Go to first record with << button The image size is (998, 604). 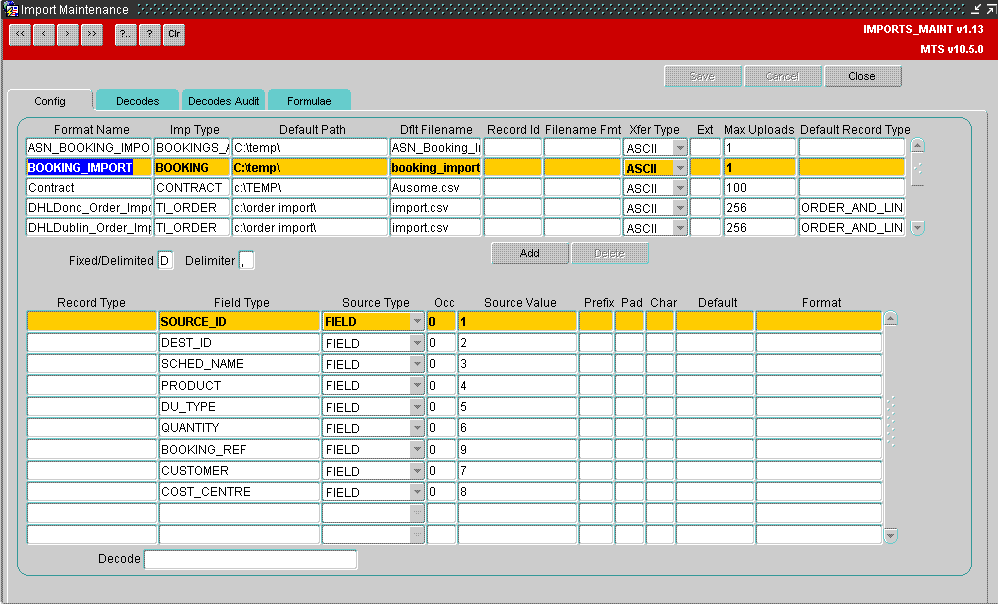click(20, 34)
